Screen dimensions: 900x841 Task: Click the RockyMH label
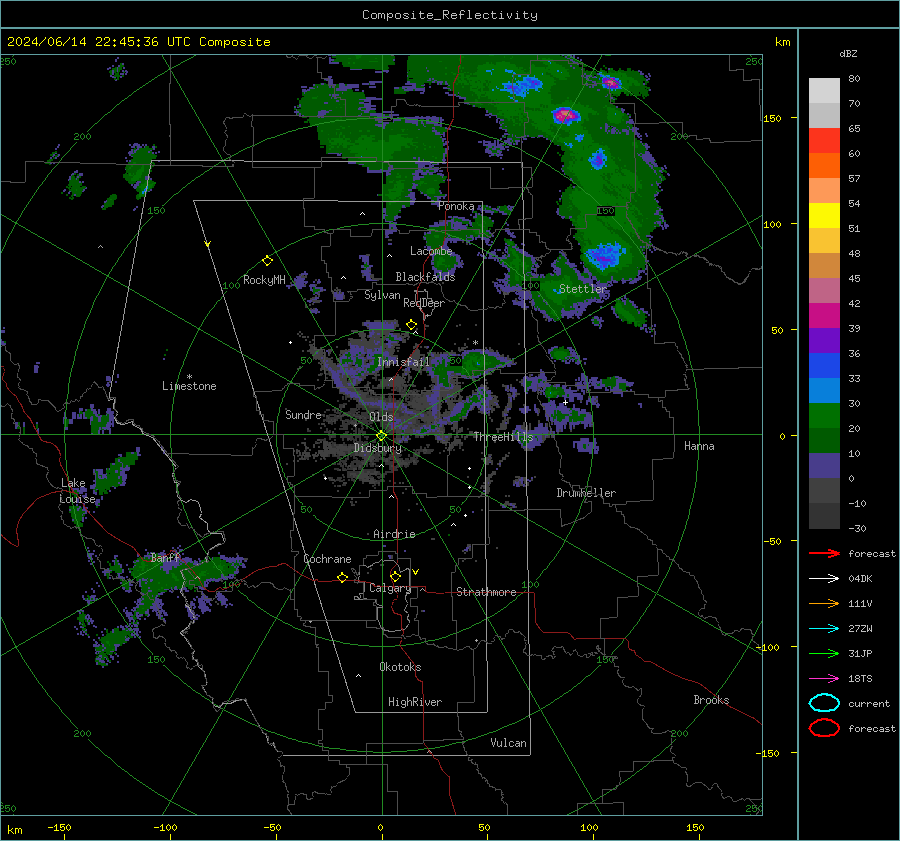(264, 280)
